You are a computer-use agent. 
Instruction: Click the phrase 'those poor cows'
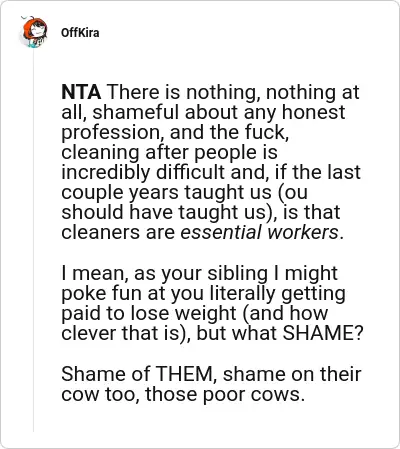point(225,394)
